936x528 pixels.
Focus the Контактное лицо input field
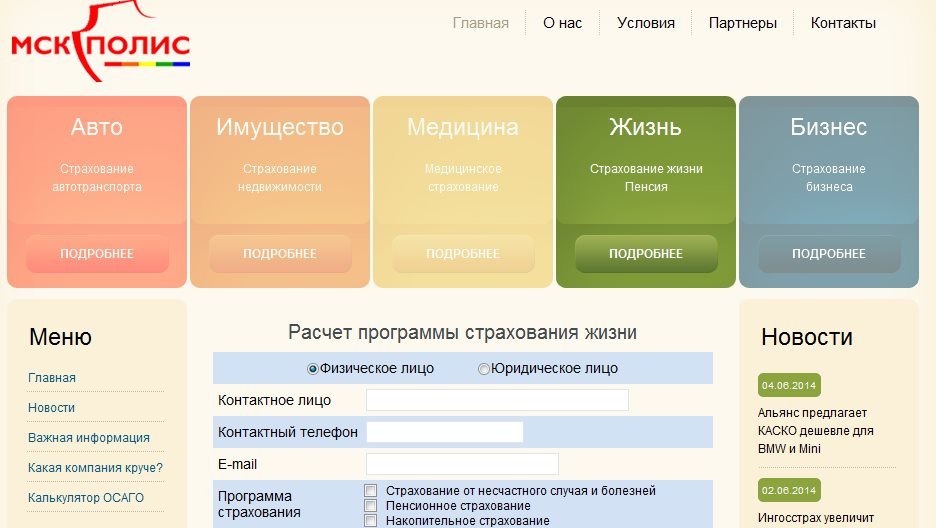tap(497, 400)
